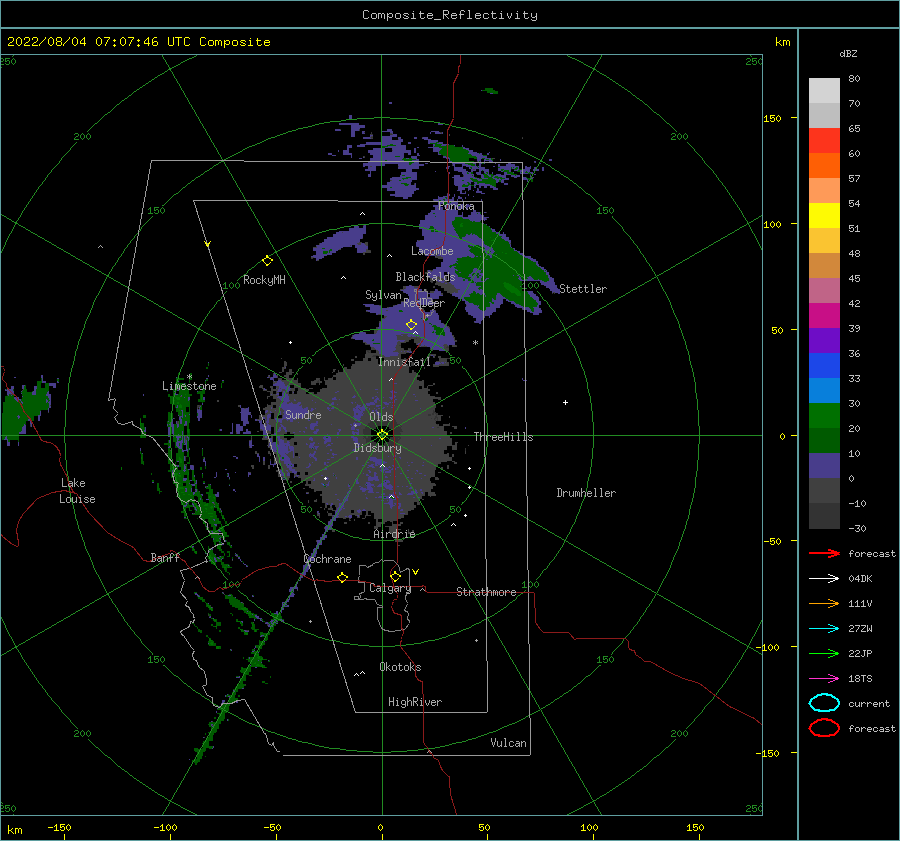900x841 pixels.
Task: Click the Lake Louise label
Action: 77,491
